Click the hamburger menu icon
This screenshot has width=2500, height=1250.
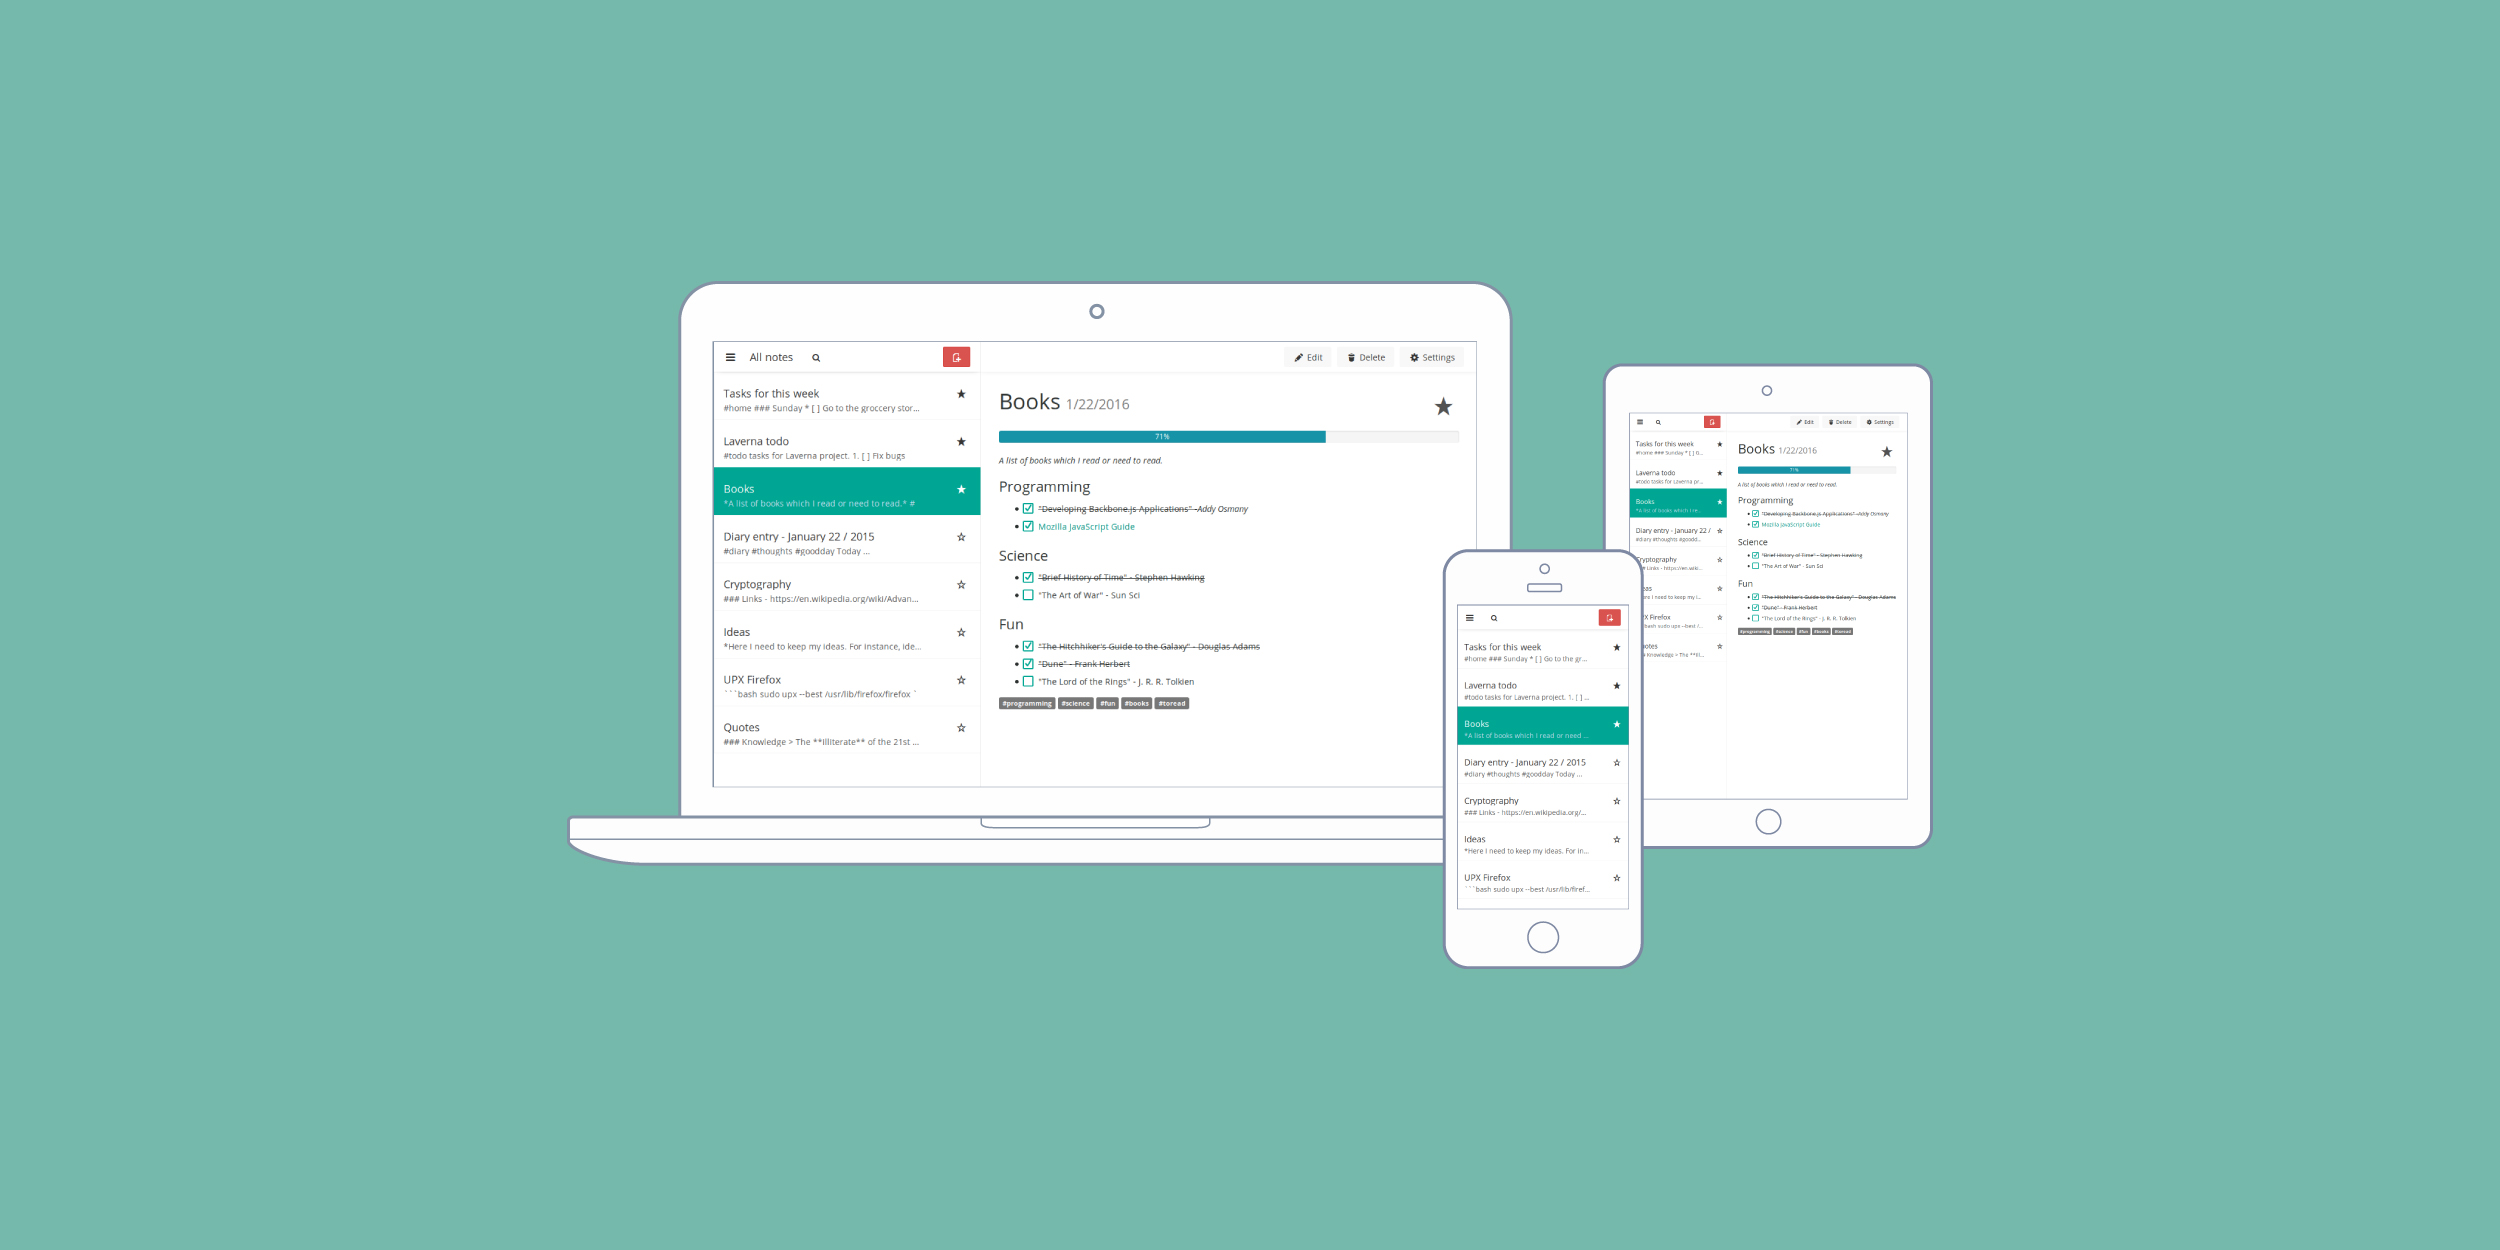coord(729,356)
